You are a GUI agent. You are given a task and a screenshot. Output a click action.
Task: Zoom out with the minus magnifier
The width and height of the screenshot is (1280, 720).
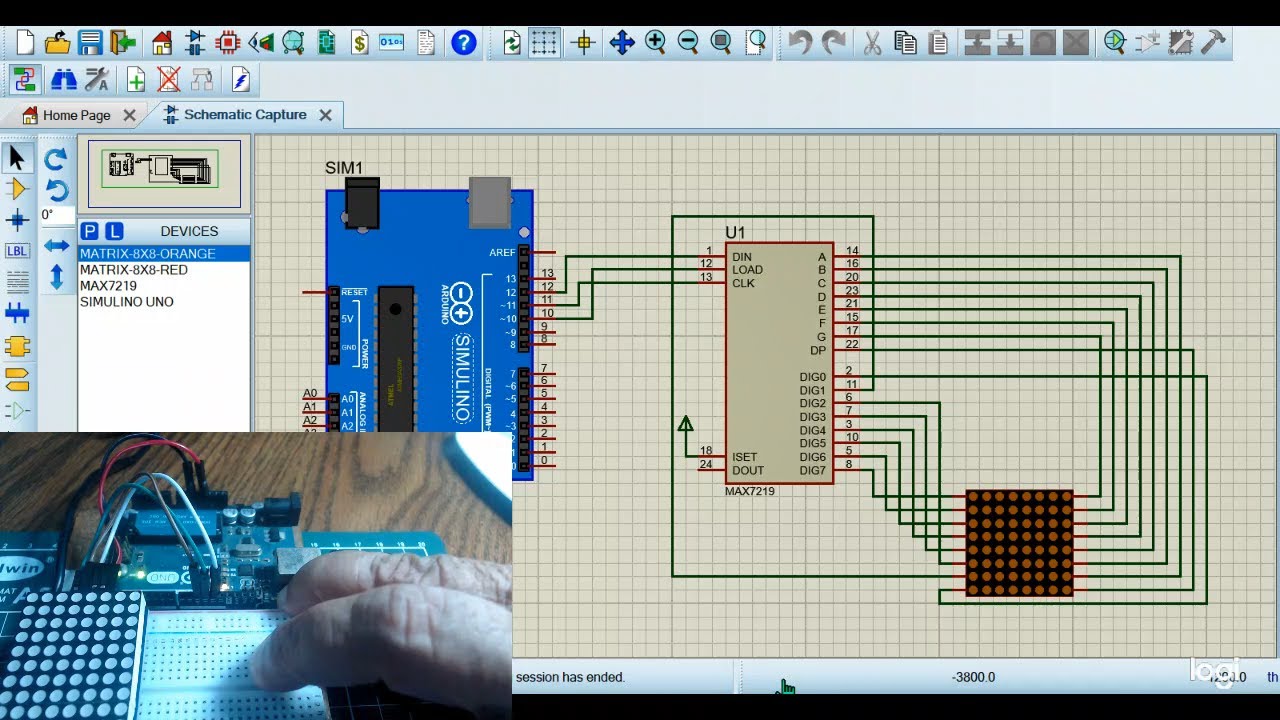click(688, 42)
